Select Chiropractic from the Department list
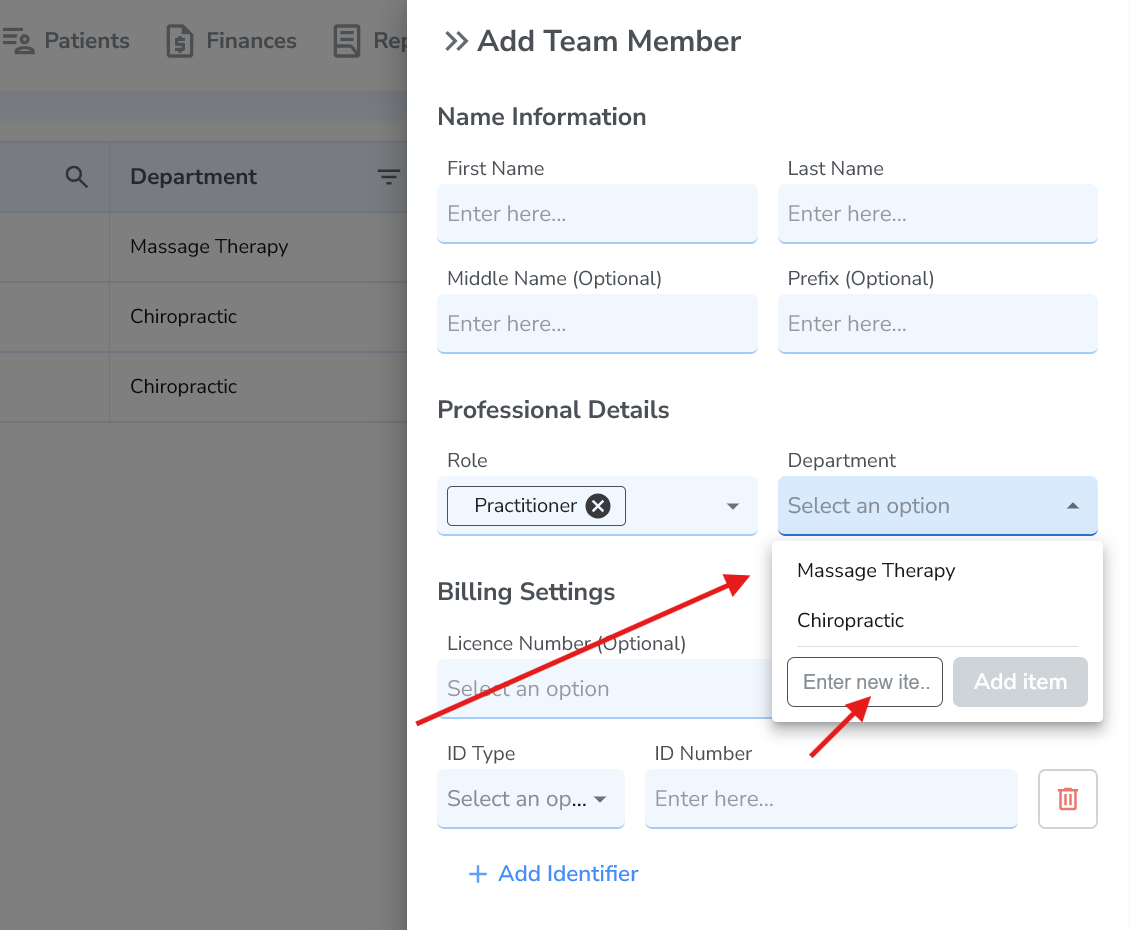The height and width of the screenshot is (930, 1131). tap(850, 621)
